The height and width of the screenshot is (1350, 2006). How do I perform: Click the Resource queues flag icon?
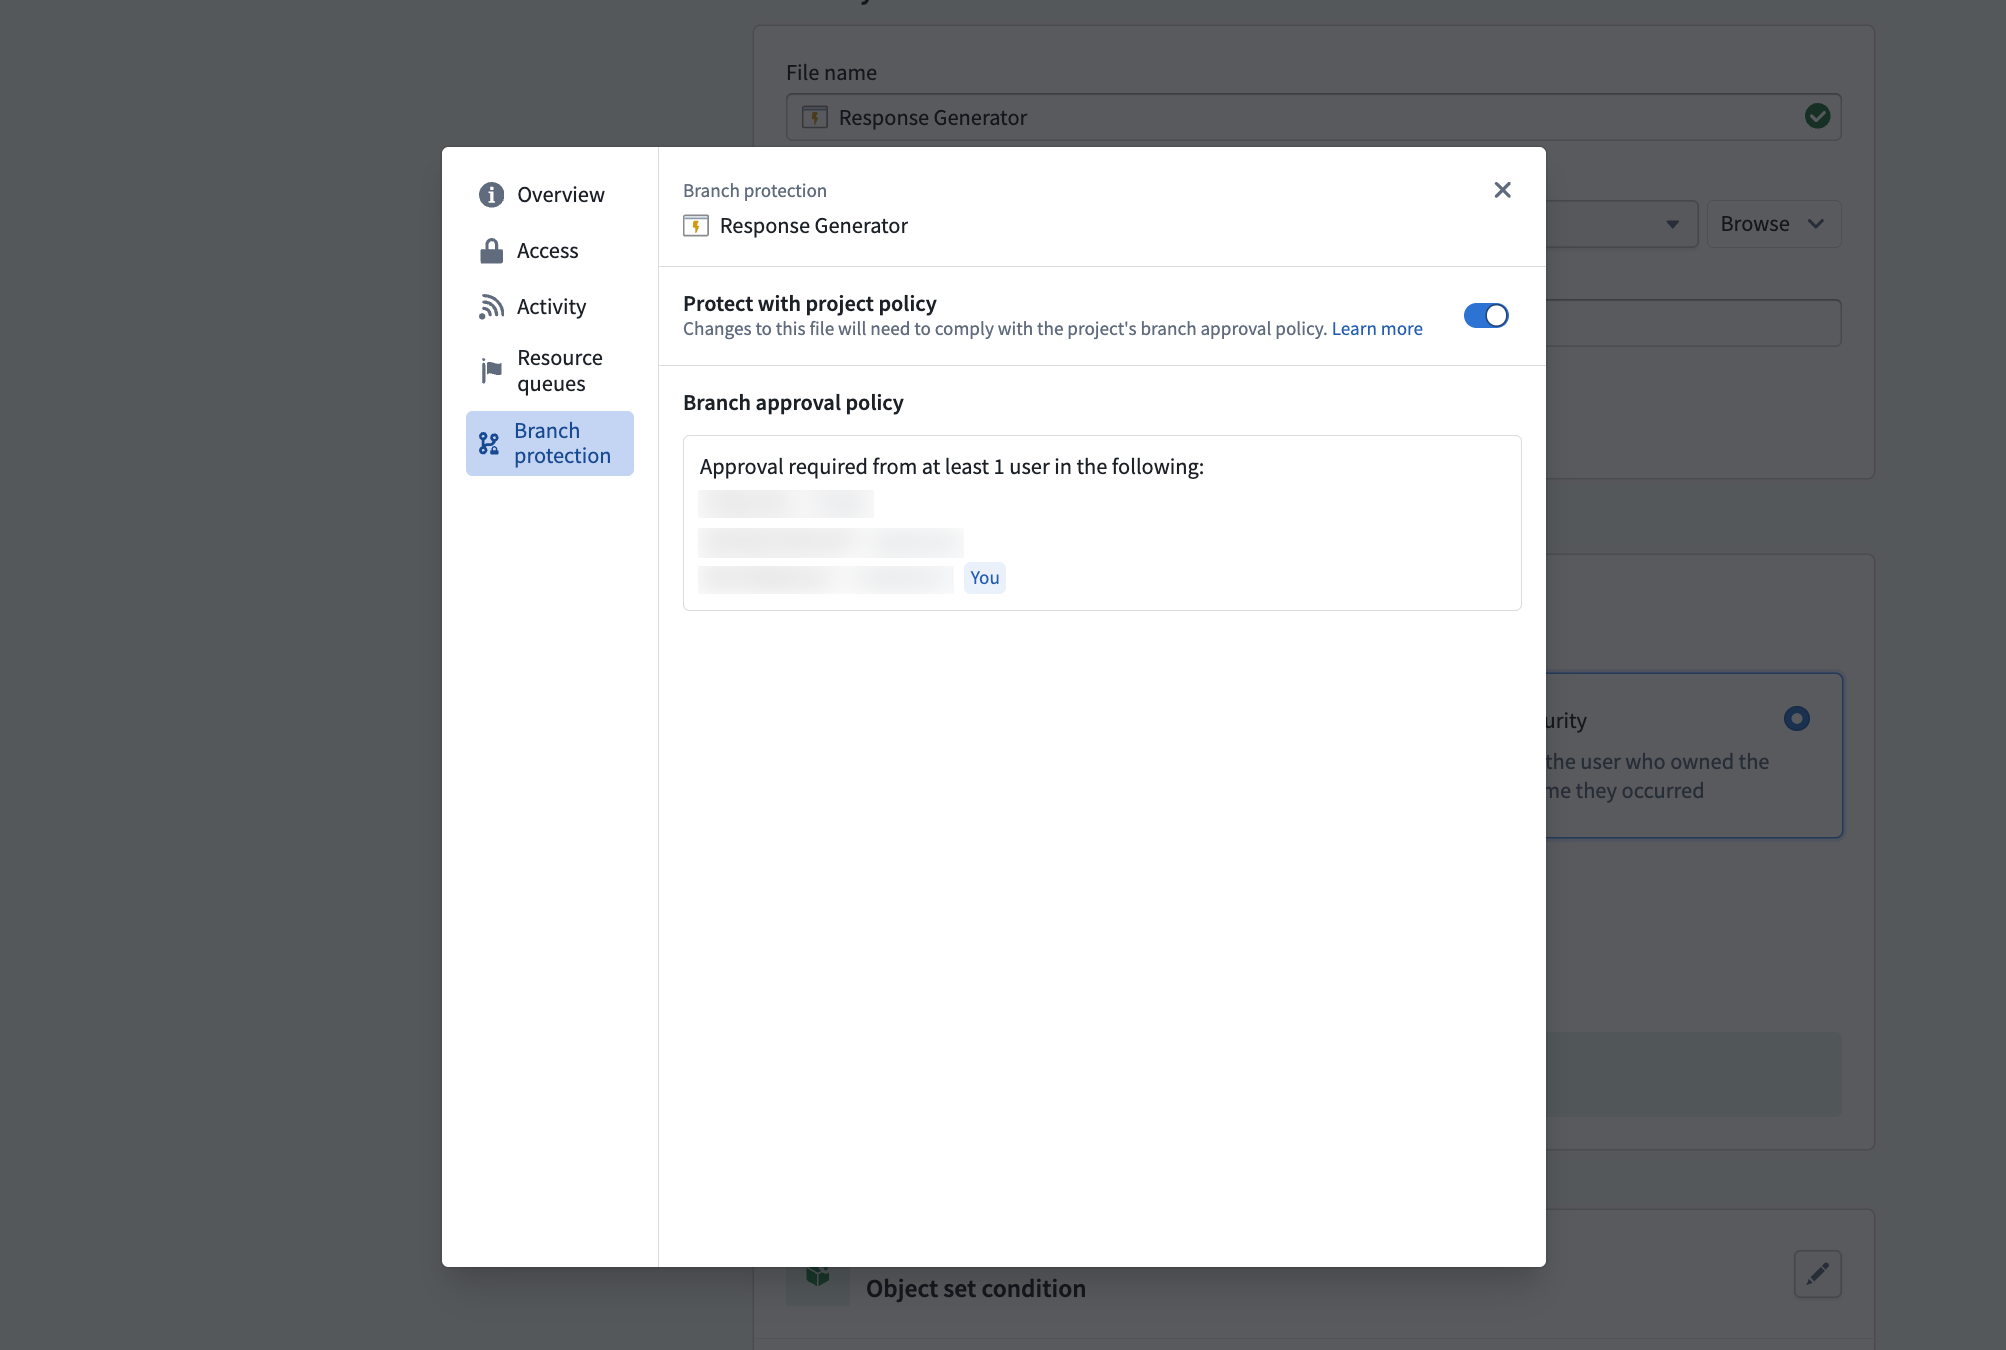(491, 370)
